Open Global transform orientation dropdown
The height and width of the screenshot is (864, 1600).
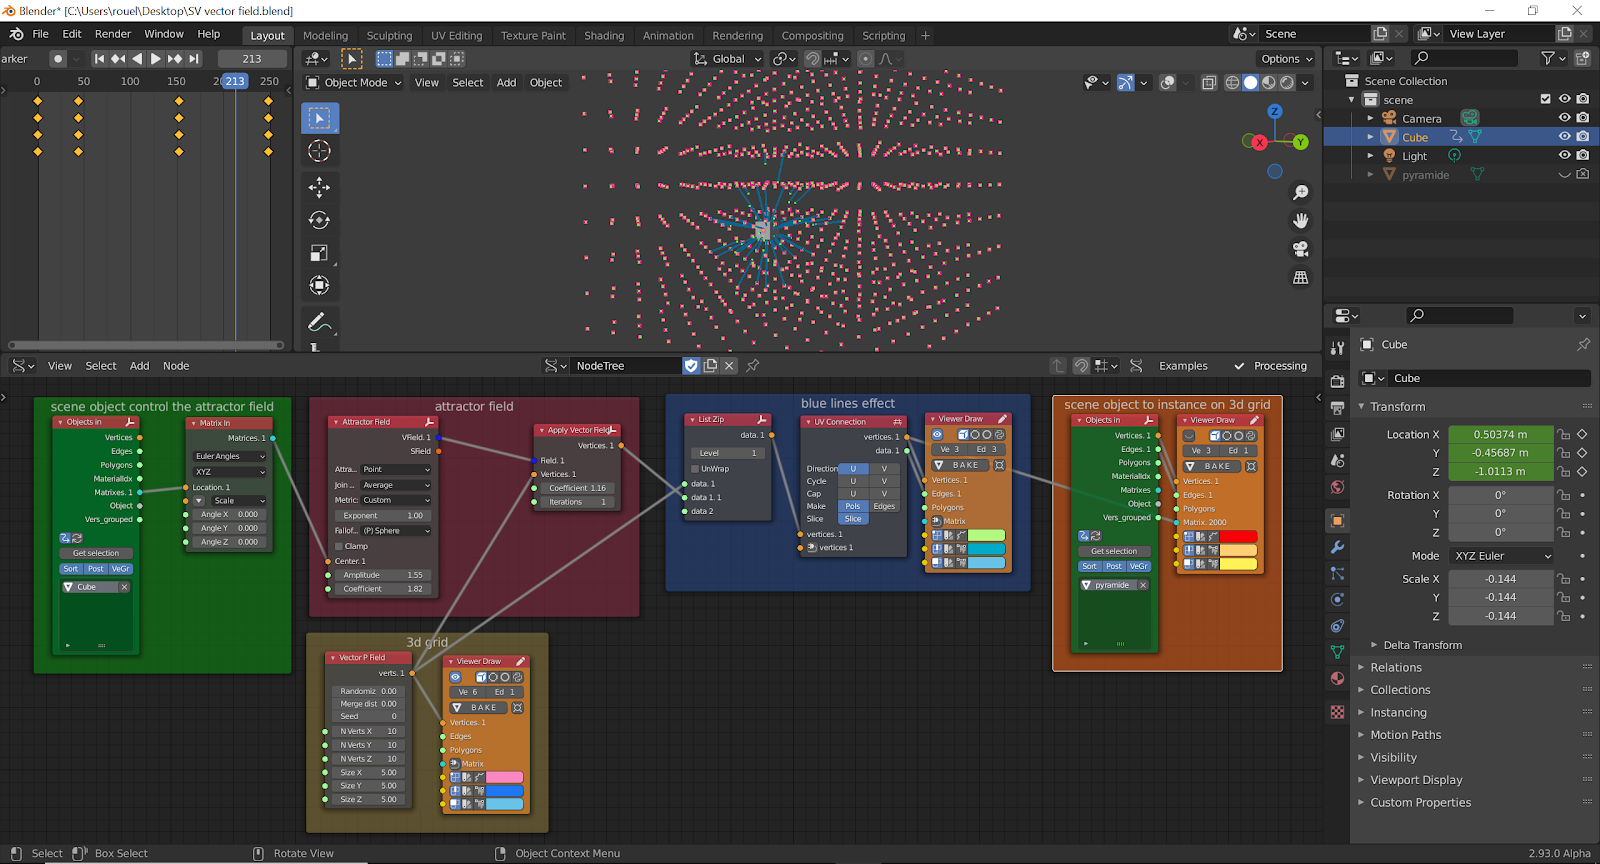[728, 59]
